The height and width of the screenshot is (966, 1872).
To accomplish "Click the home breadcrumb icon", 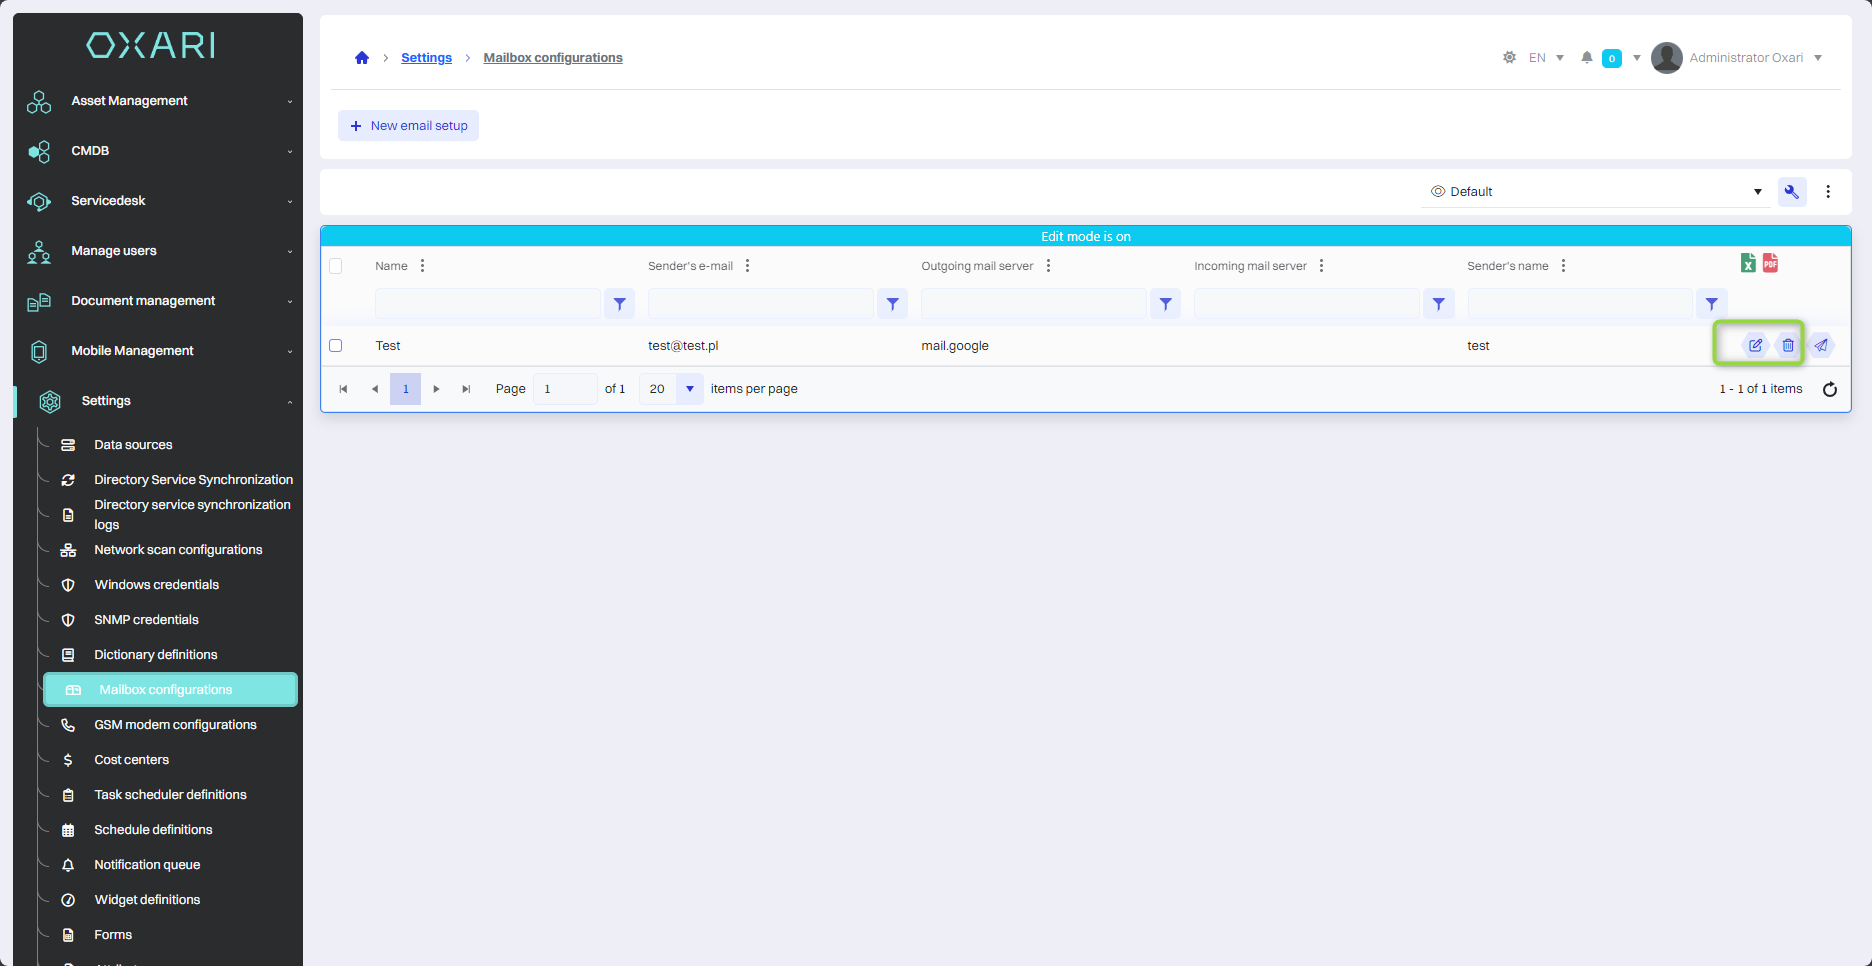I will (x=362, y=58).
